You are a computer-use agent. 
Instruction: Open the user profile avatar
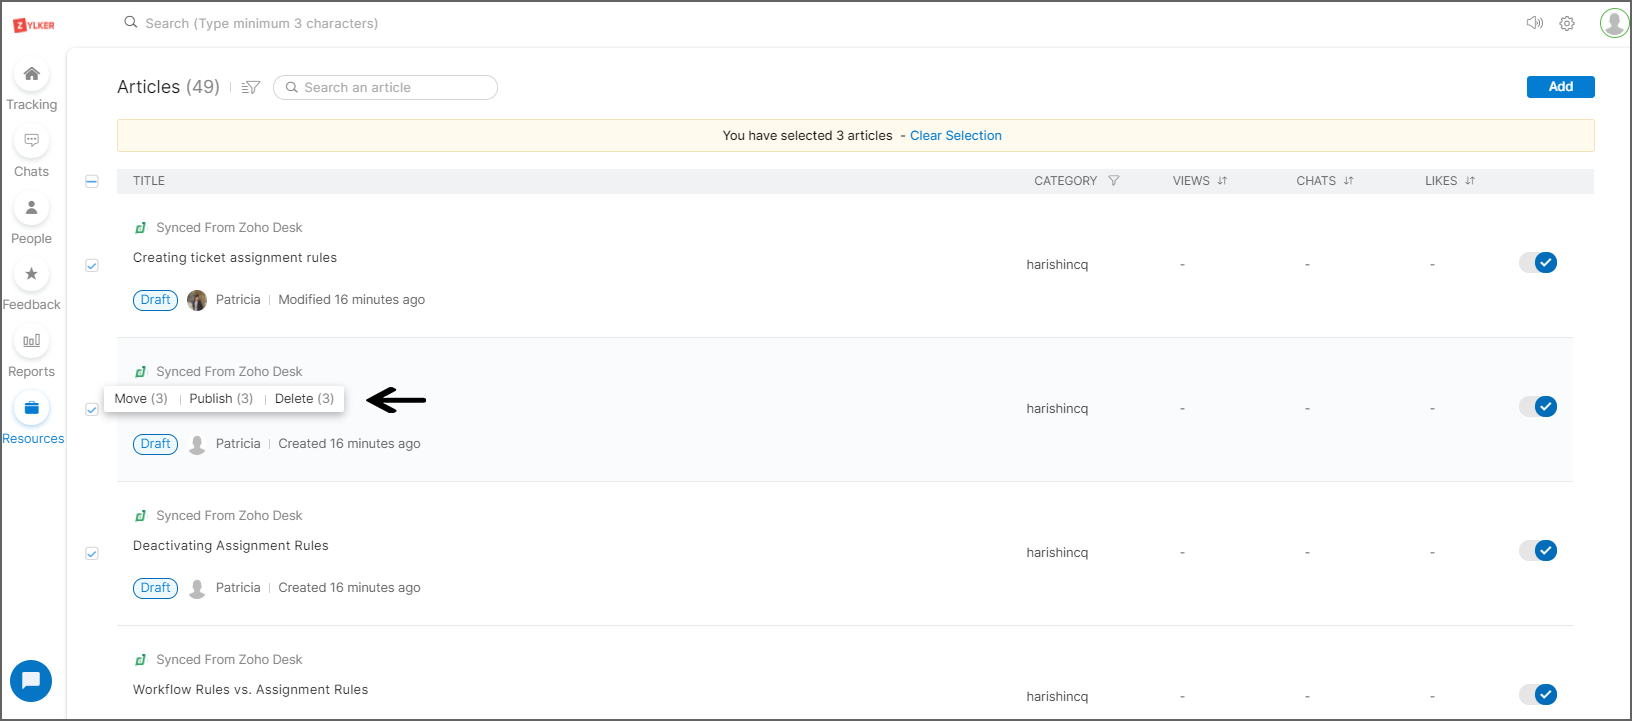[1614, 23]
